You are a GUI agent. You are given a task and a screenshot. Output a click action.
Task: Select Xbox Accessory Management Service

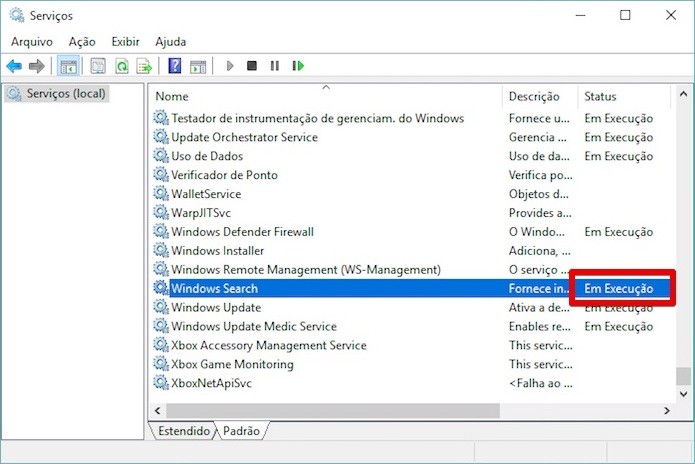pos(269,345)
